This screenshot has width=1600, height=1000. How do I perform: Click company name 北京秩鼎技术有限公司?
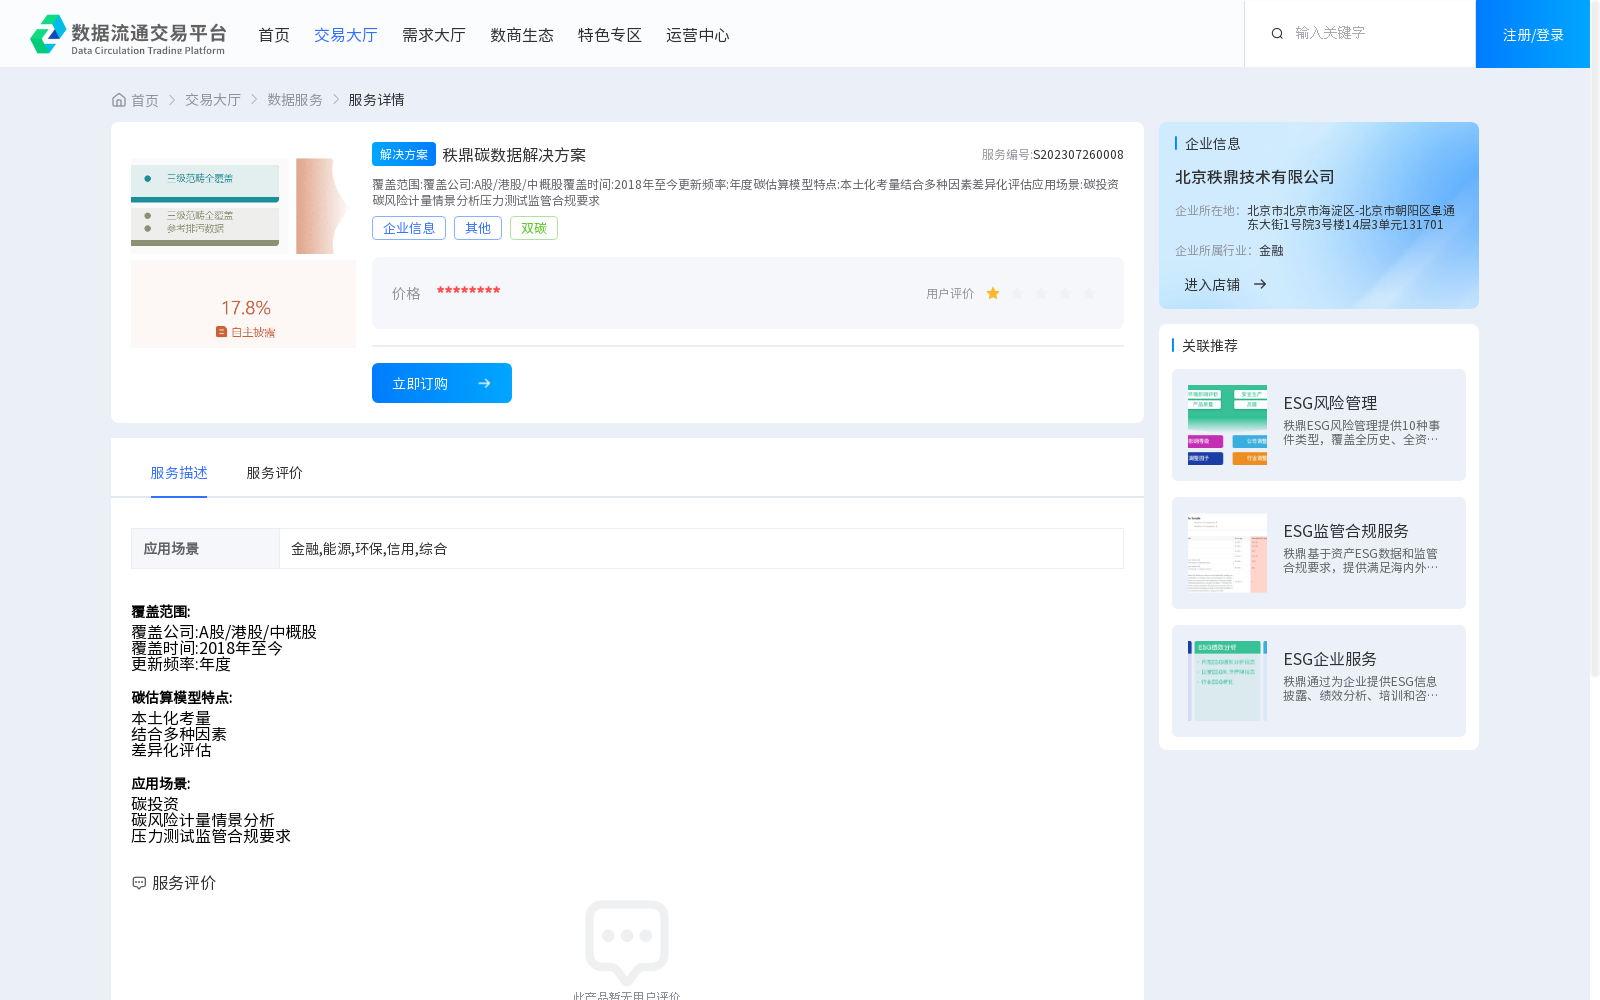pos(1255,177)
